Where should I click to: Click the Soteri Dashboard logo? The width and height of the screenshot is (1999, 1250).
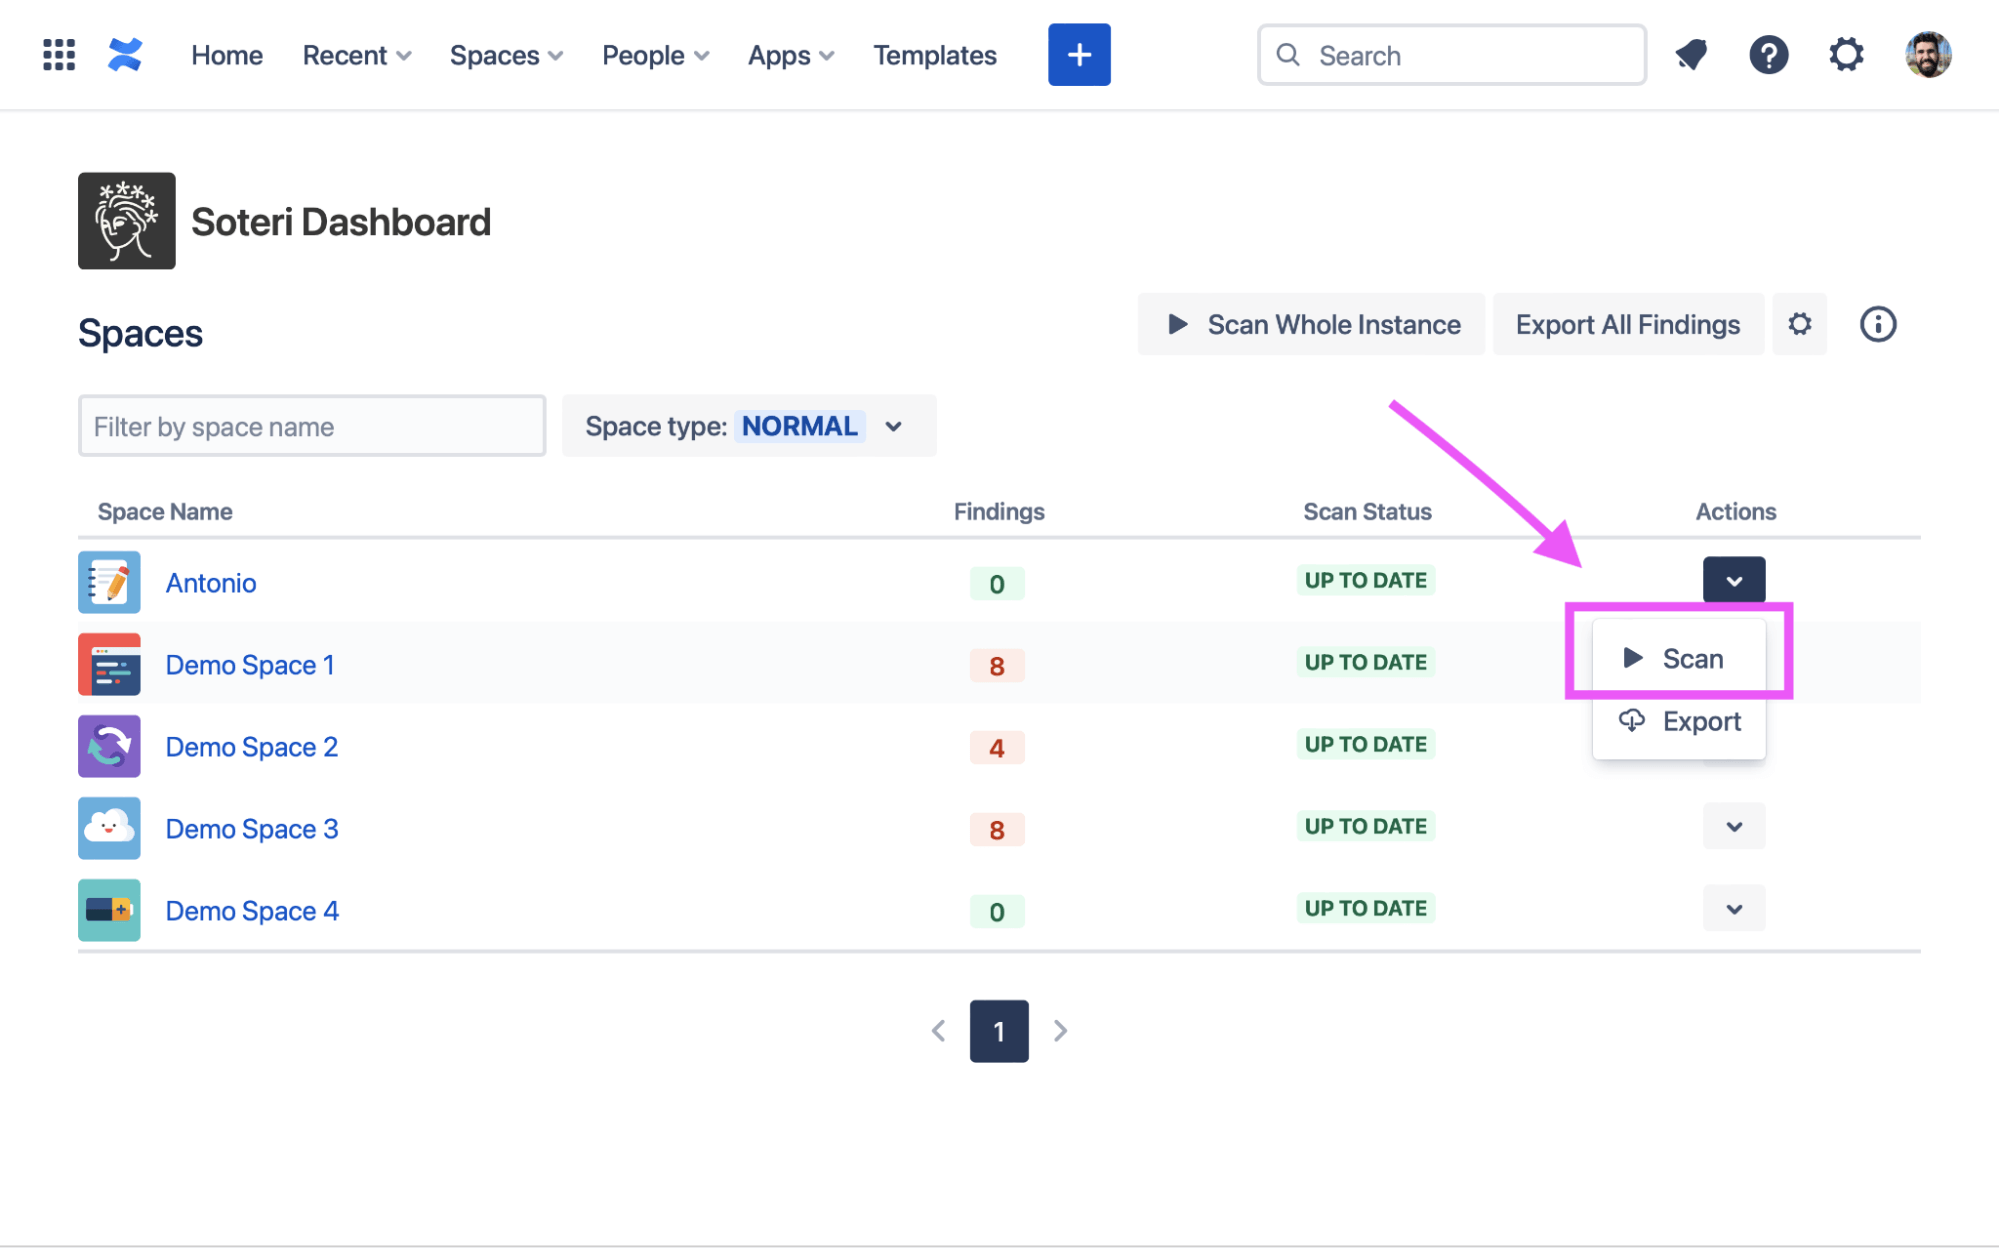(x=127, y=221)
